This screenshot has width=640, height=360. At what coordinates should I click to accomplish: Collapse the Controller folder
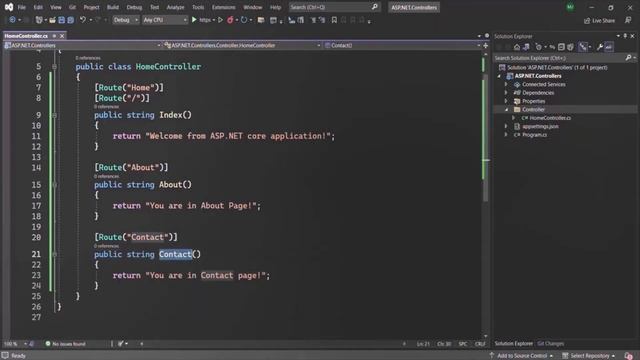click(x=507, y=109)
